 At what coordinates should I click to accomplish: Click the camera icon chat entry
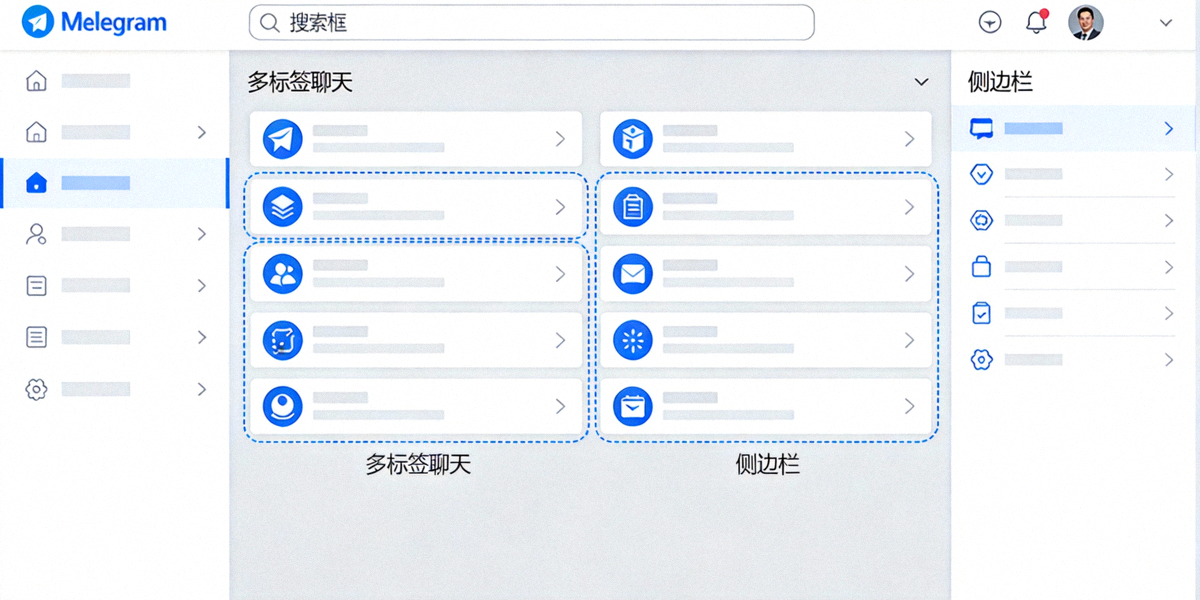pyautogui.click(x=281, y=406)
